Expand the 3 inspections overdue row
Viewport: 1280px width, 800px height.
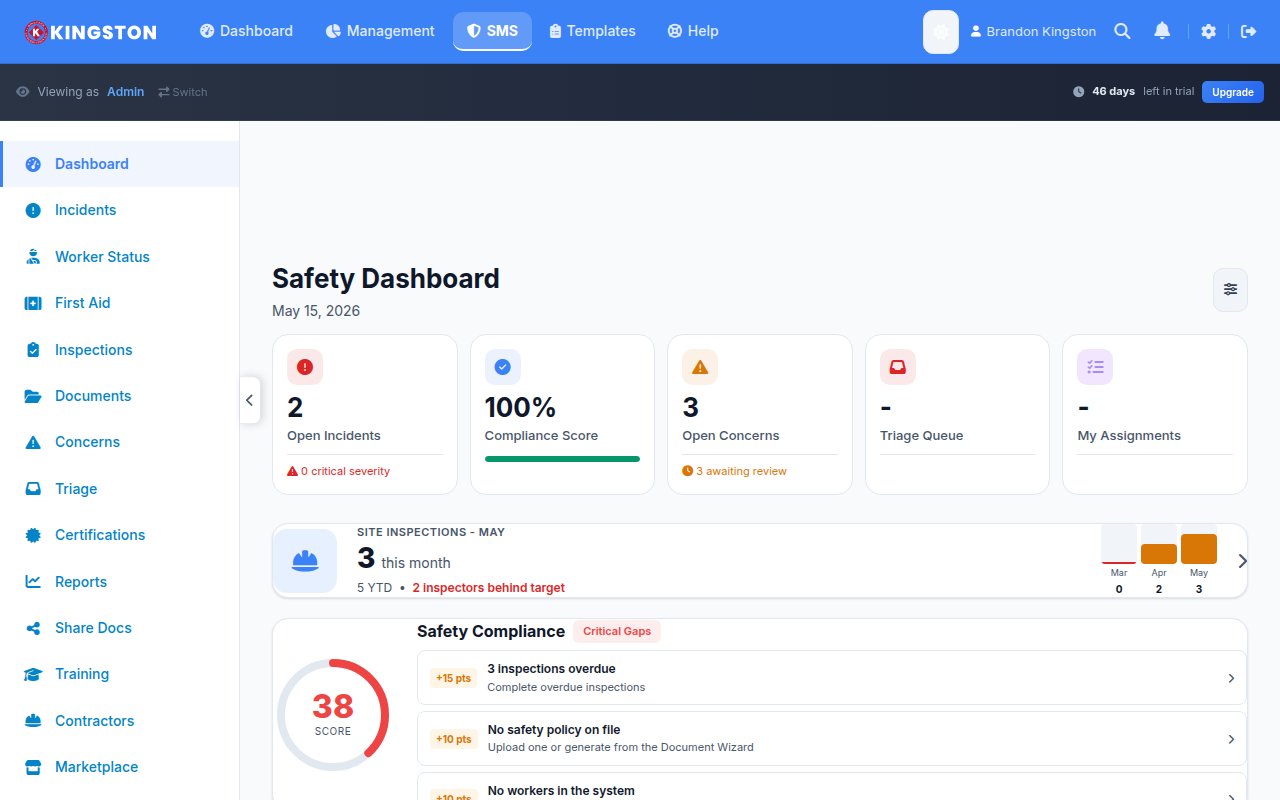tap(832, 678)
